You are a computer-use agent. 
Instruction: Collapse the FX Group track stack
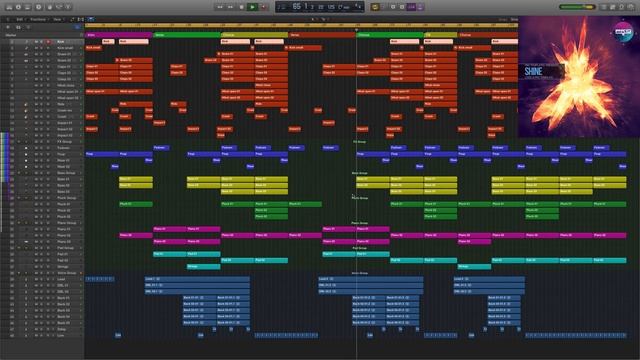[x=19, y=142]
